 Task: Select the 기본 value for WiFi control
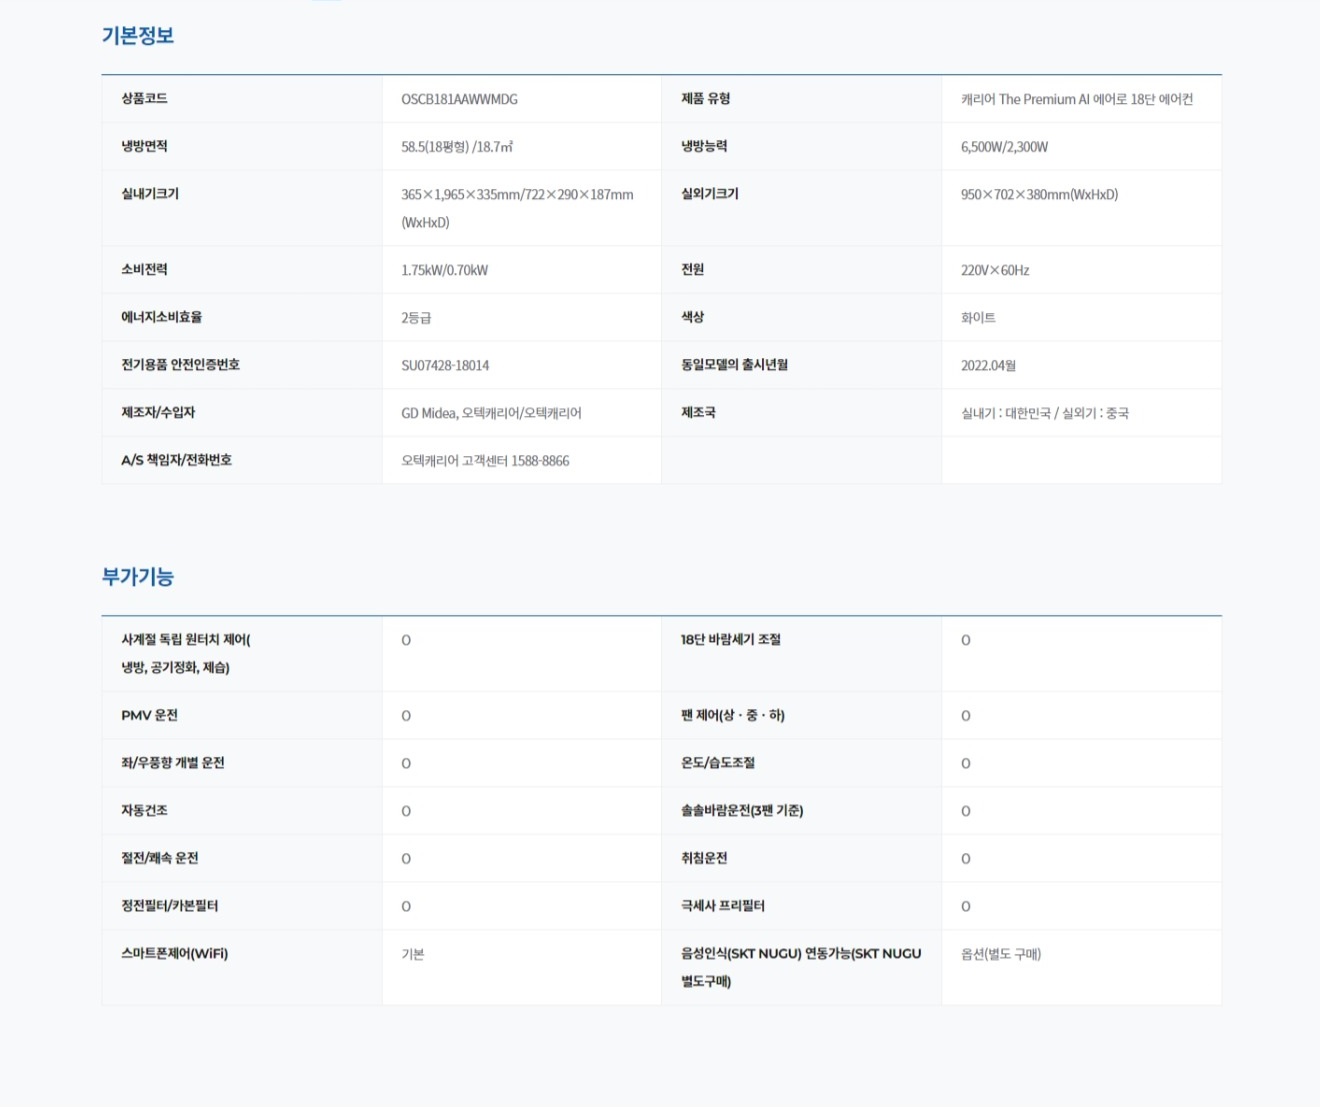[412, 954]
